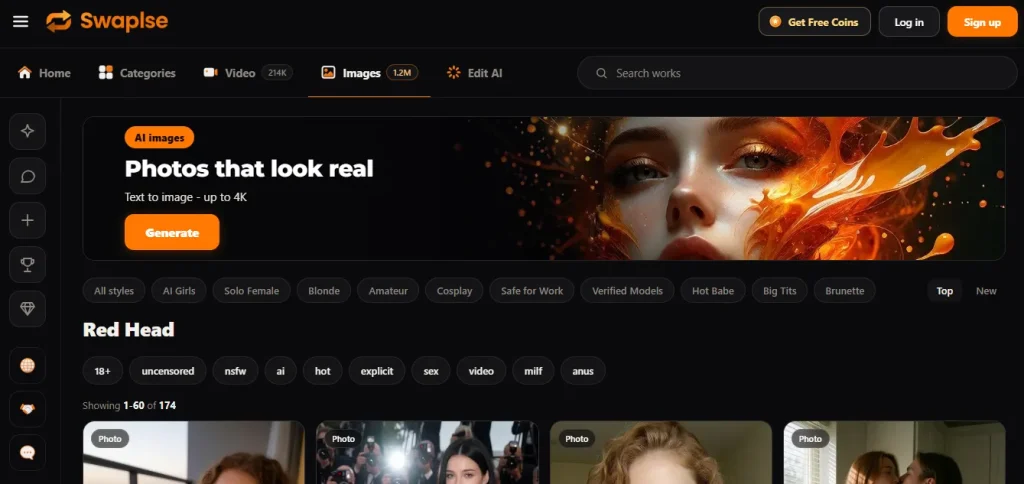The width and height of the screenshot is (1024, 484).
Task: Select the Brunette style filter
Action: (x=844, y=291)
